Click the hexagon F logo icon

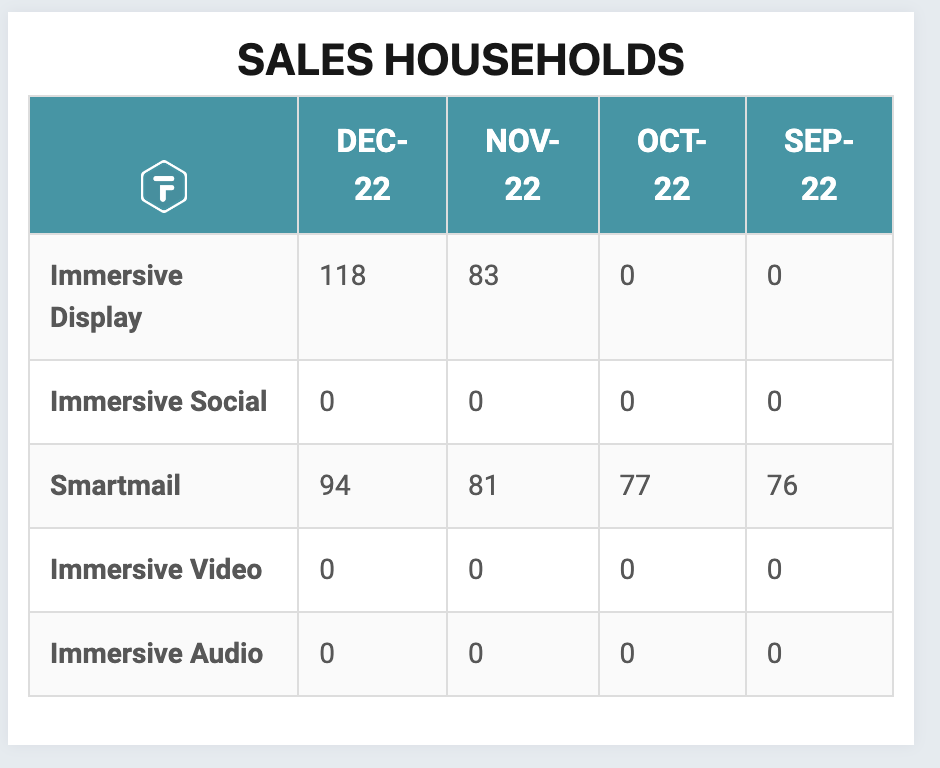pyautogui.click(x=164, y=187)
